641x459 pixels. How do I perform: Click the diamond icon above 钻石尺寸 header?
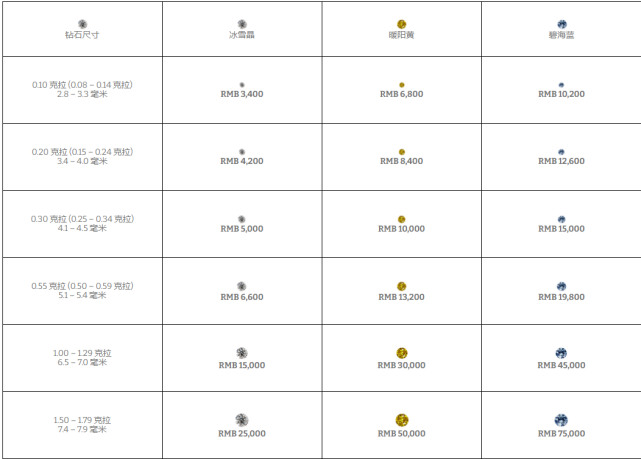(x=82, y=24)
